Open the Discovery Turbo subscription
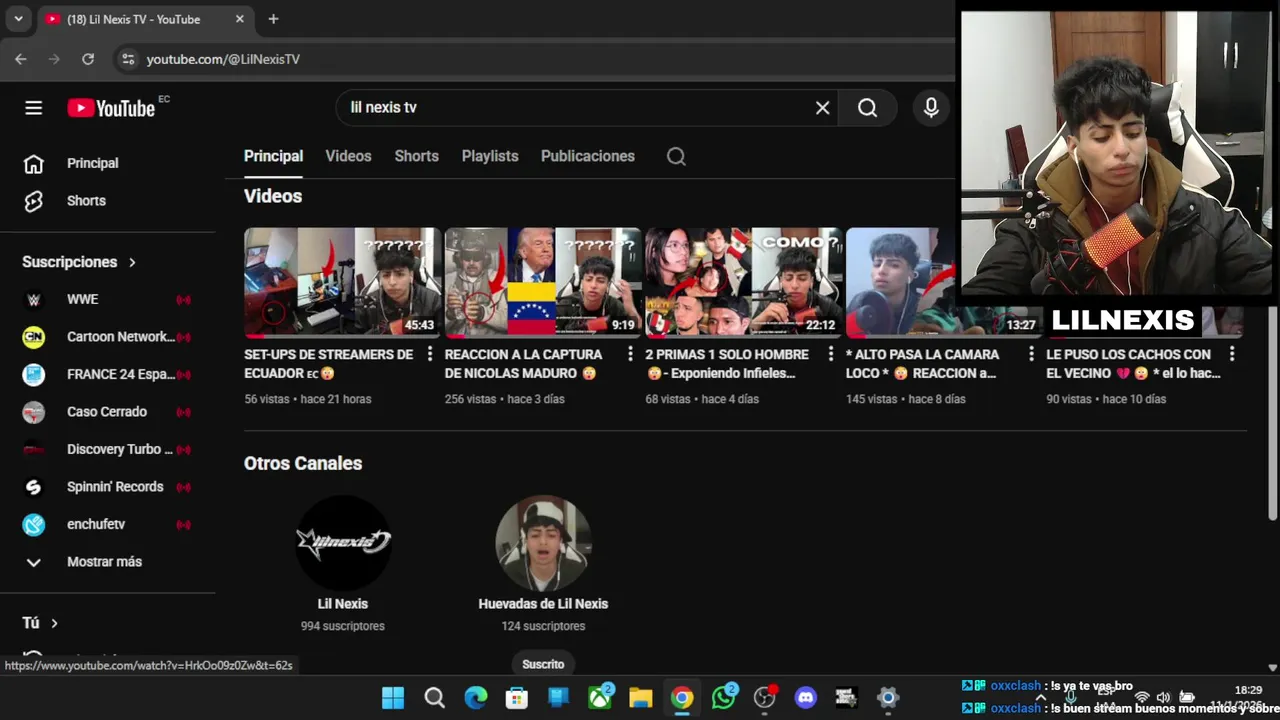Screen dimensions: 1280x720 (x=108, y=449)
